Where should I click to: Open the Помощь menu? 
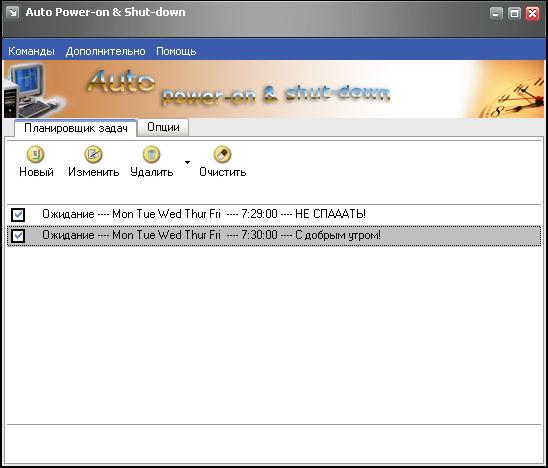coord(176,51)
